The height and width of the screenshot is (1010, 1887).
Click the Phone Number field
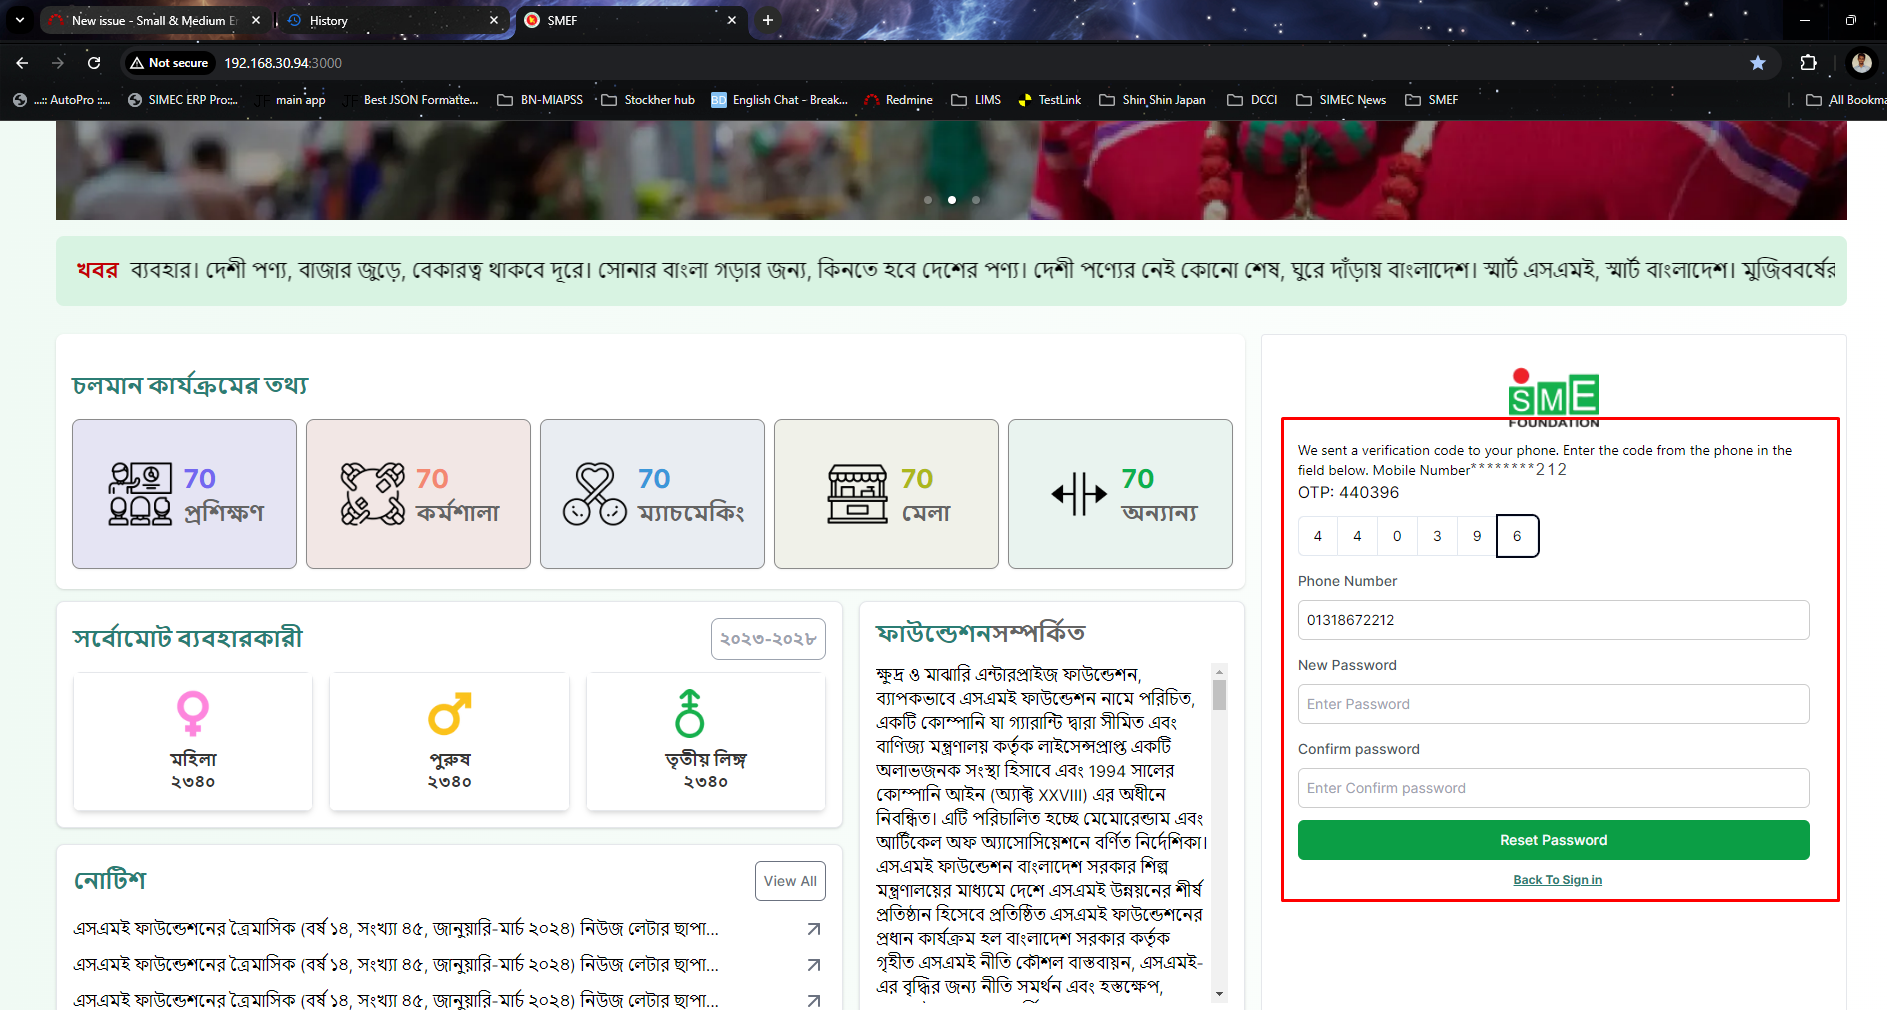[x=1553, y=620]
